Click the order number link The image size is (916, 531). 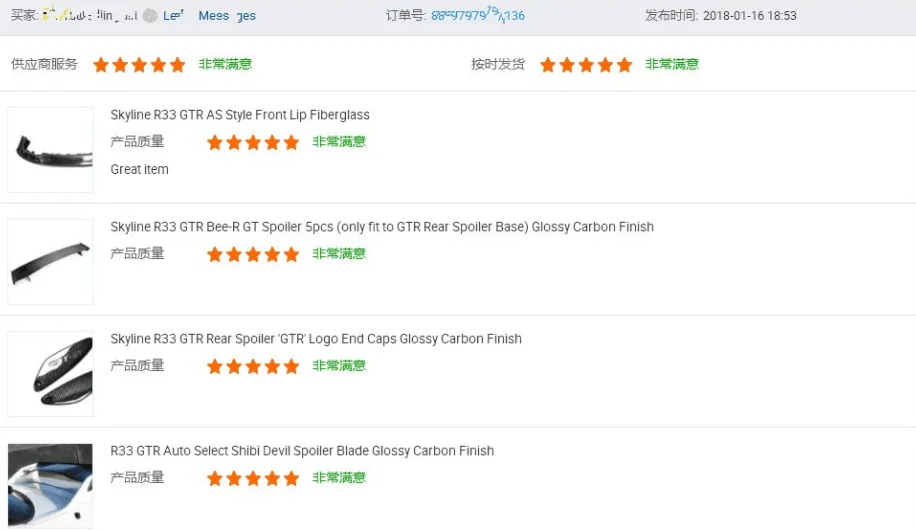[478, 16]
